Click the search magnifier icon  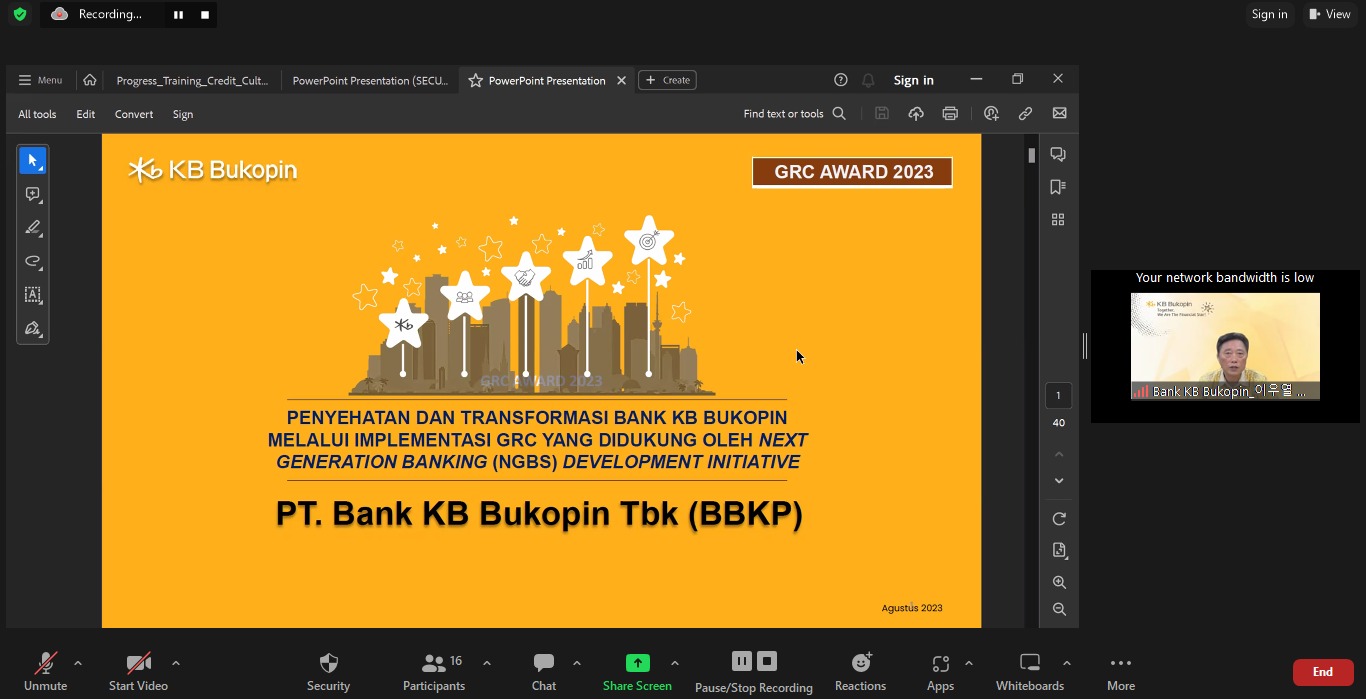[839, 114]
